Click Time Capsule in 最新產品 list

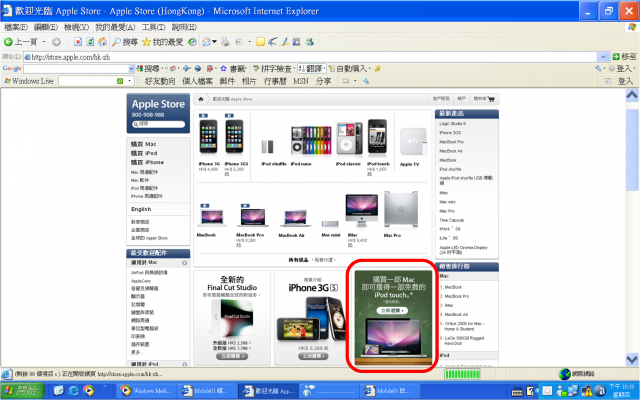[451, 220]
